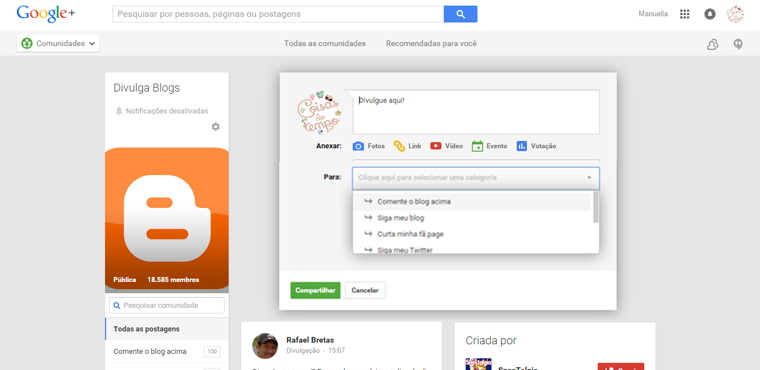This screenshot has height=370, width=760.
Task: Click the Blogger community cover image
Action: coord(167,218)
